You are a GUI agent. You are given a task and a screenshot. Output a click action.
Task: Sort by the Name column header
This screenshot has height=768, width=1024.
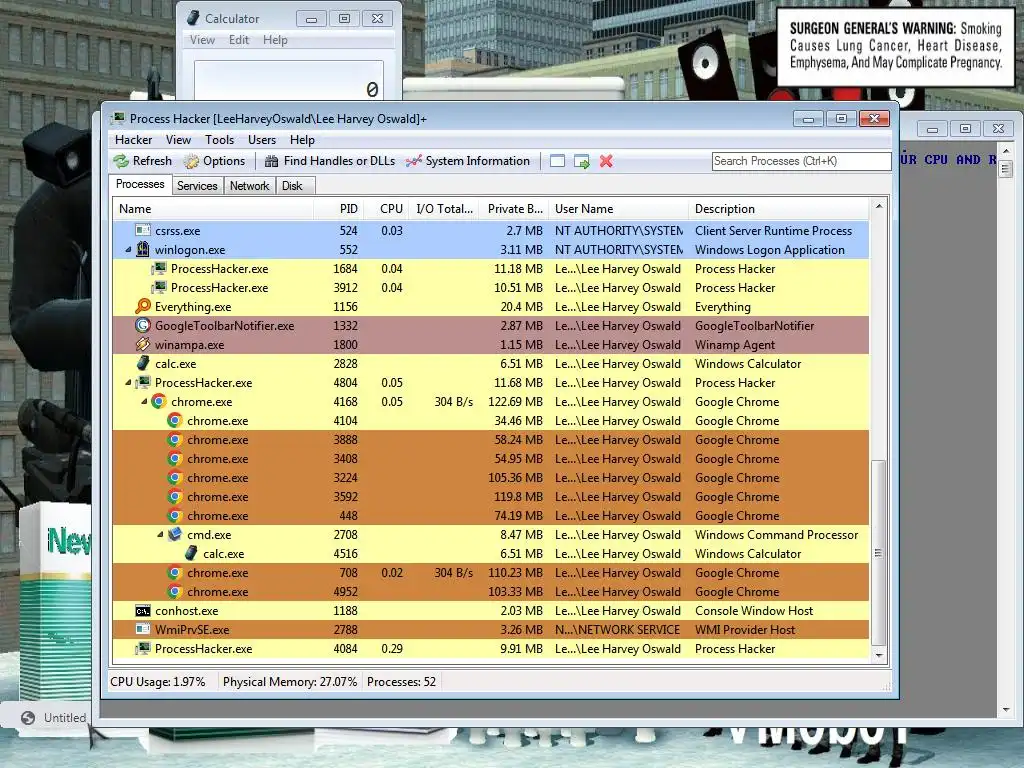(213, 209)
